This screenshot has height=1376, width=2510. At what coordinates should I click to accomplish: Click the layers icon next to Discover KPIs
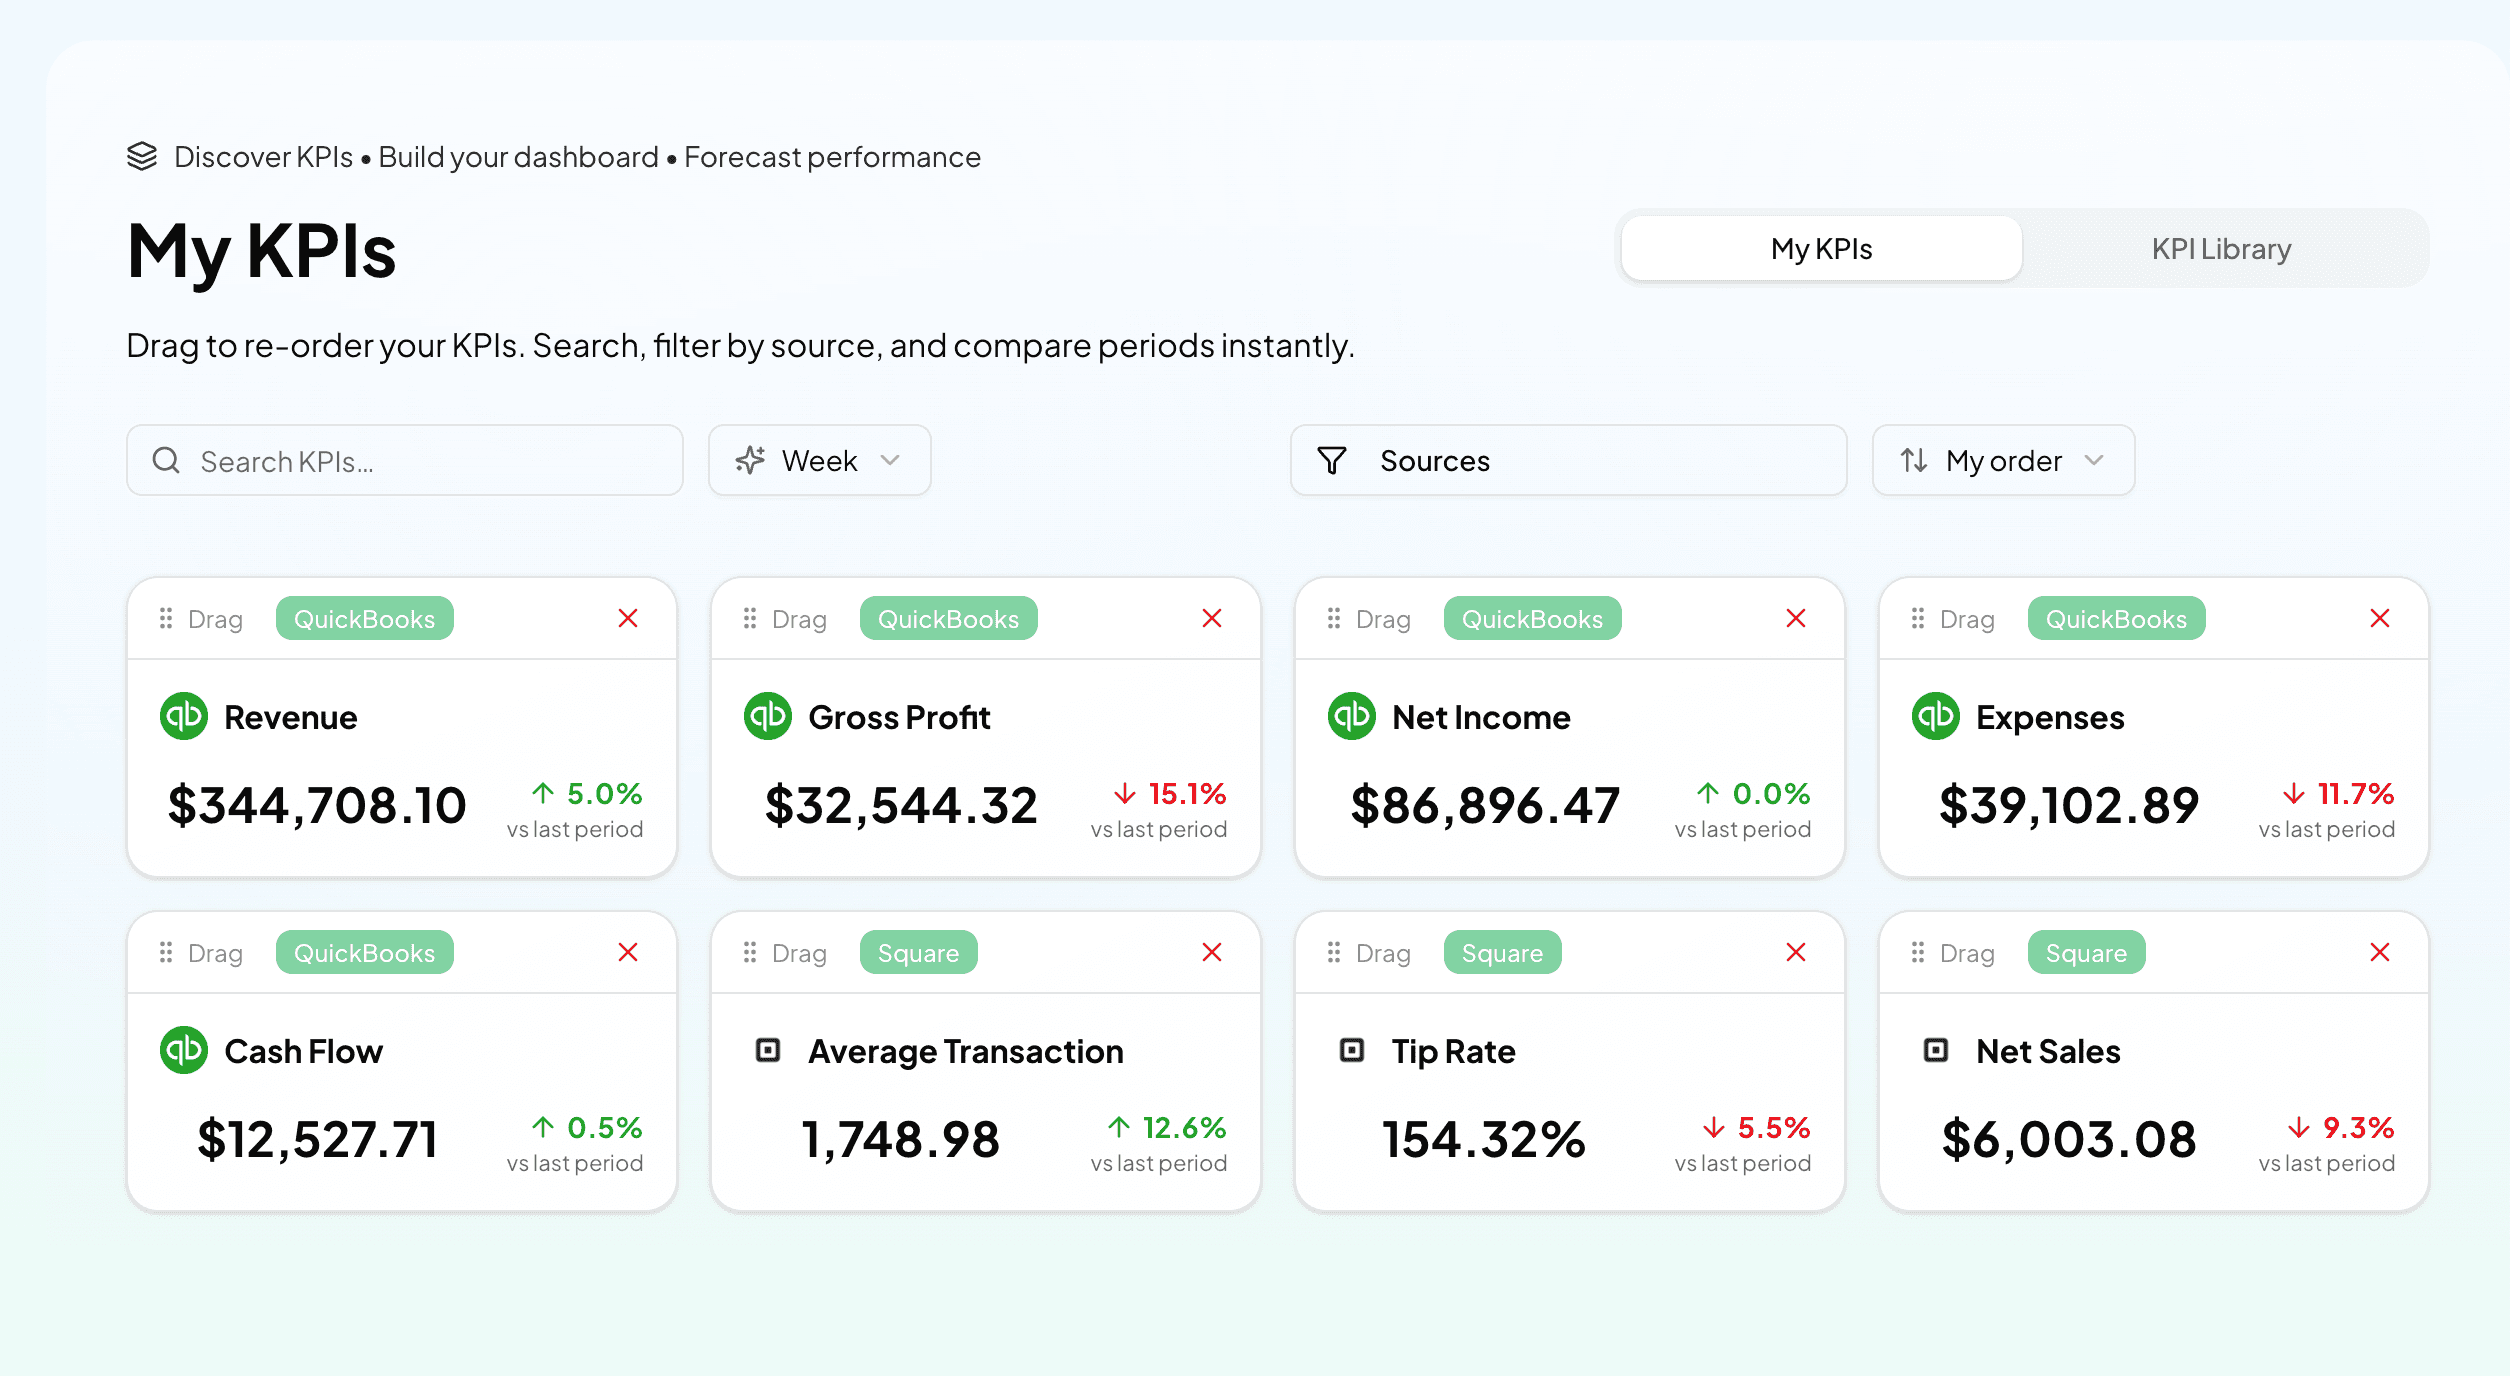coord(142,156)
